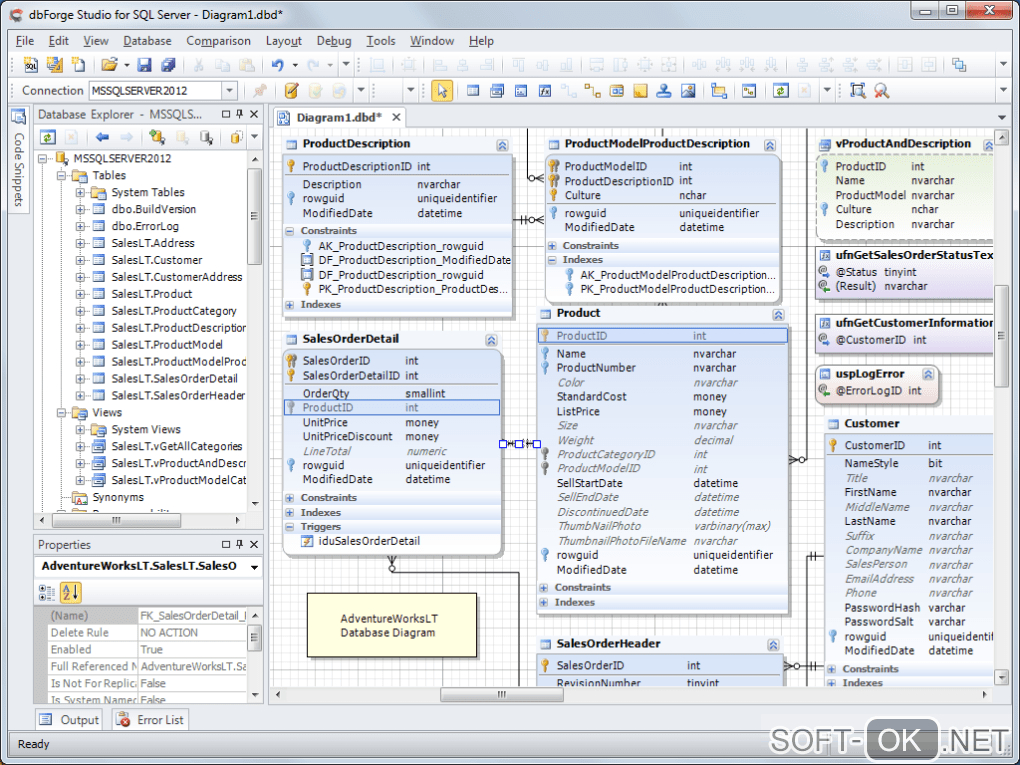The width and height of the screenshot is (1020, 765).
Task: Open the Output panel tab
Action: point(70,720)
